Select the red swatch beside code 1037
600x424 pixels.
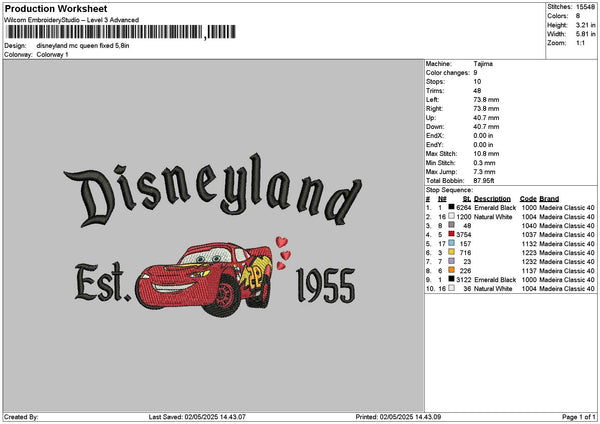click(452, 234)
